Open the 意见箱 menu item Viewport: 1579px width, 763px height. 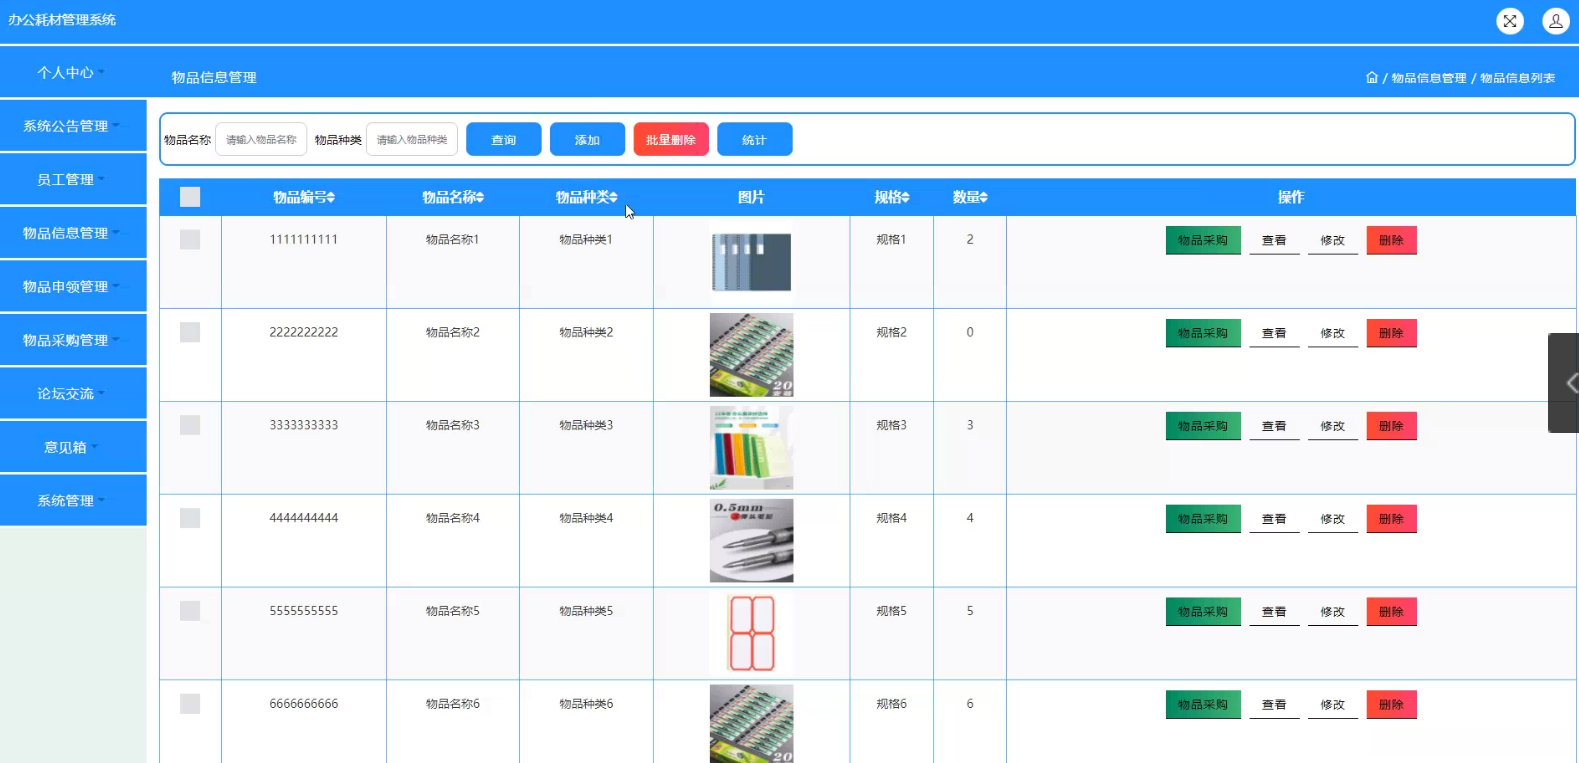(x=72, y=448)
